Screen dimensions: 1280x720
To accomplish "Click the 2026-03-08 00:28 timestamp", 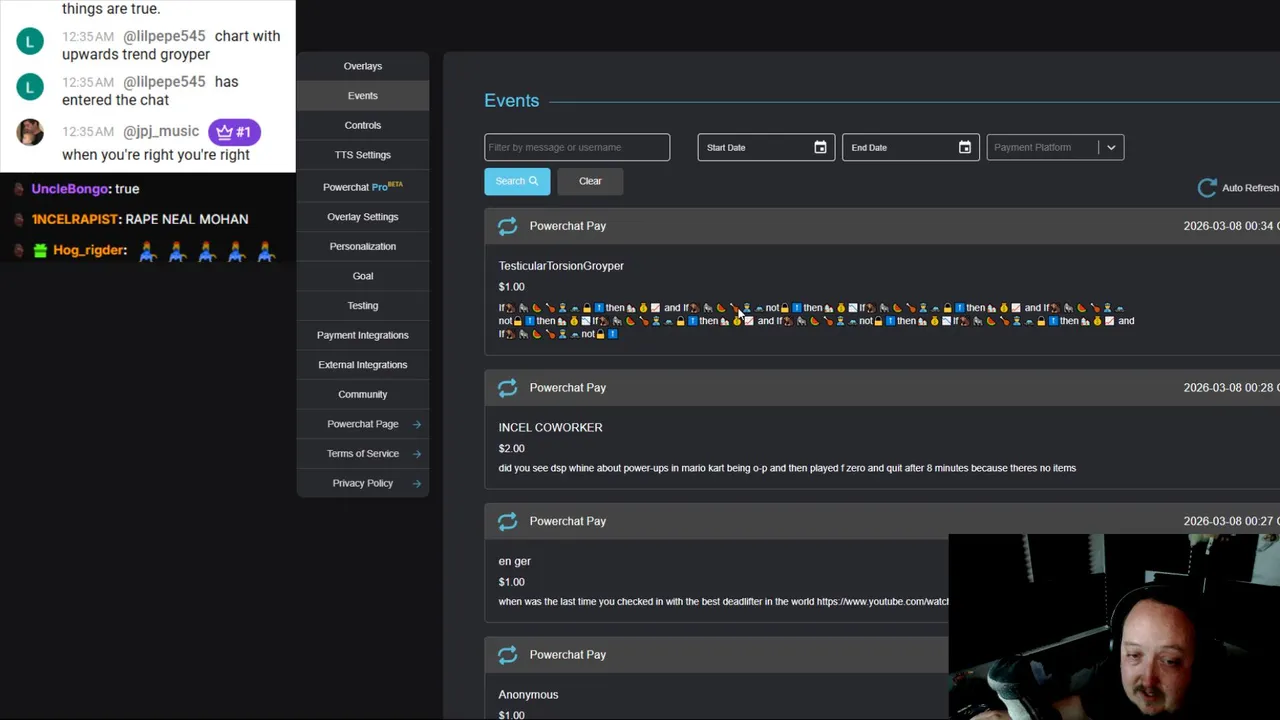I will tap(1231, 388).
